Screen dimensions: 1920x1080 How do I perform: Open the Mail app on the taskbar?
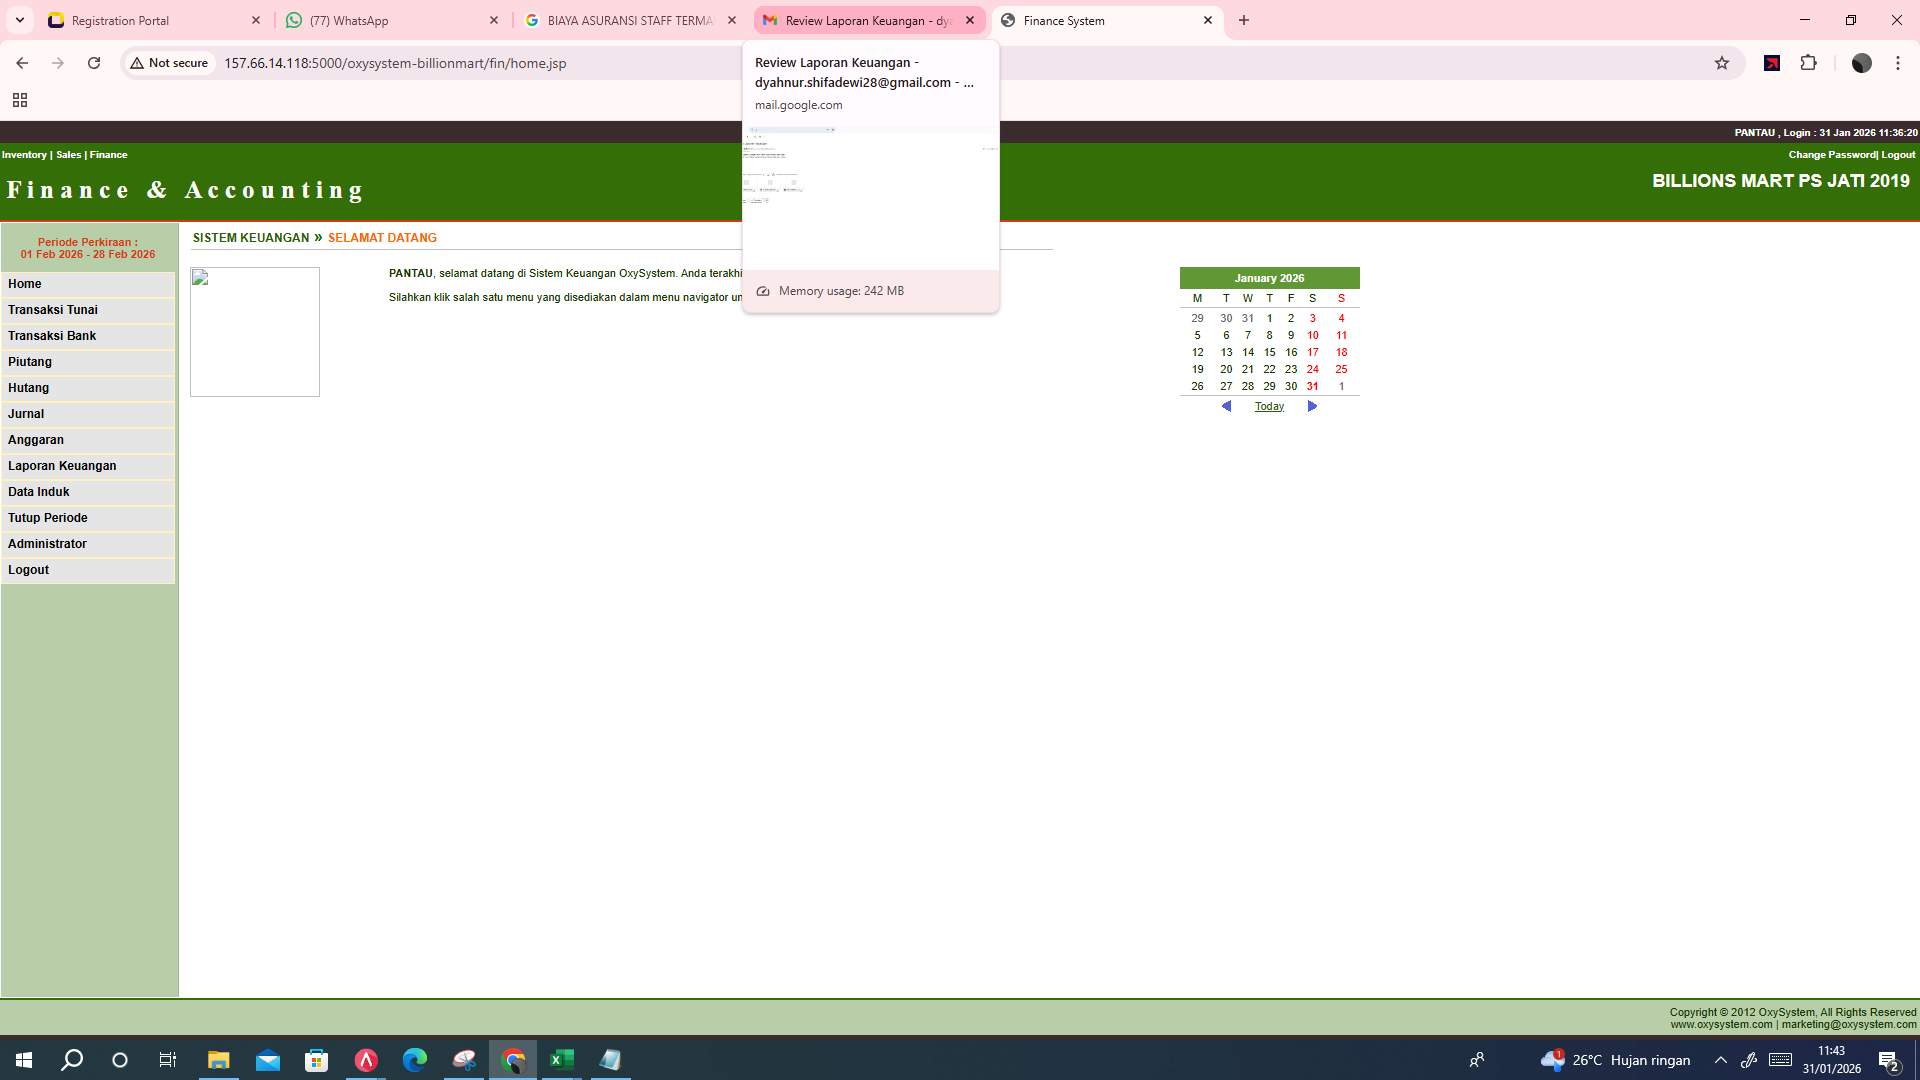point(267,1059)
